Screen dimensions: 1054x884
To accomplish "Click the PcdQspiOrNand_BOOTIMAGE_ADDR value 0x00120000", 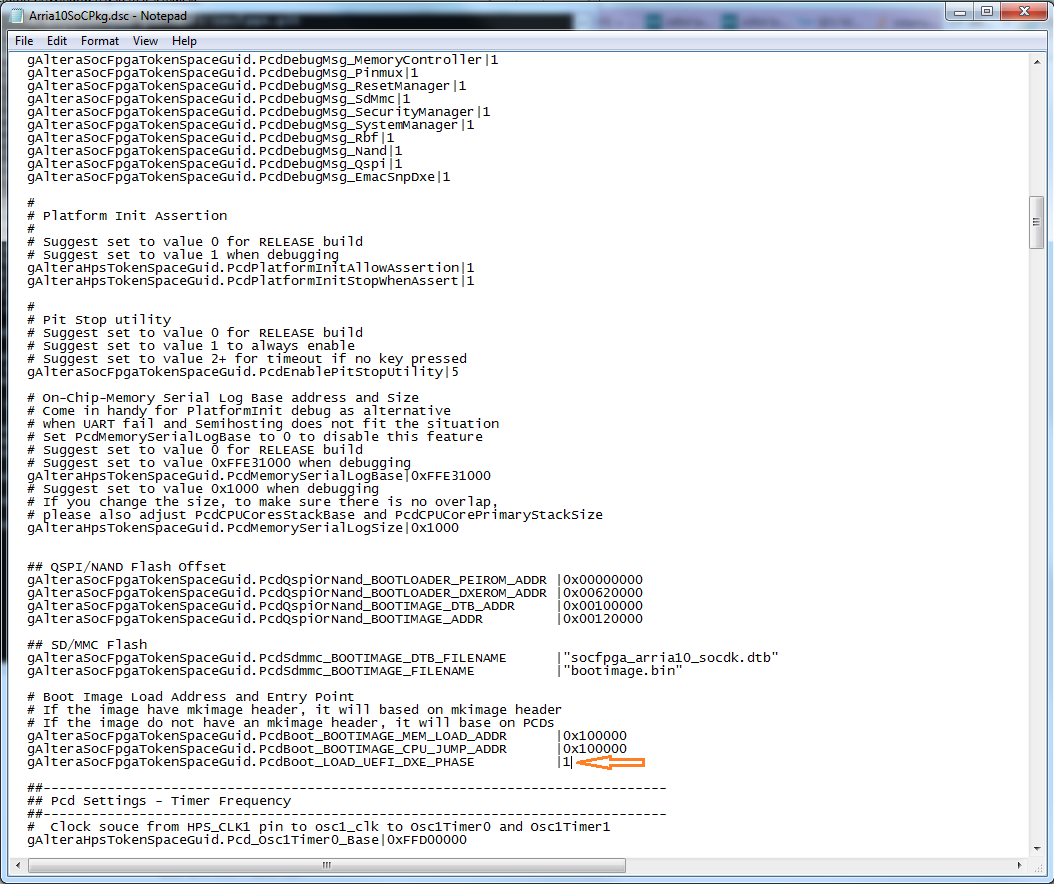I will coord(603,619).
